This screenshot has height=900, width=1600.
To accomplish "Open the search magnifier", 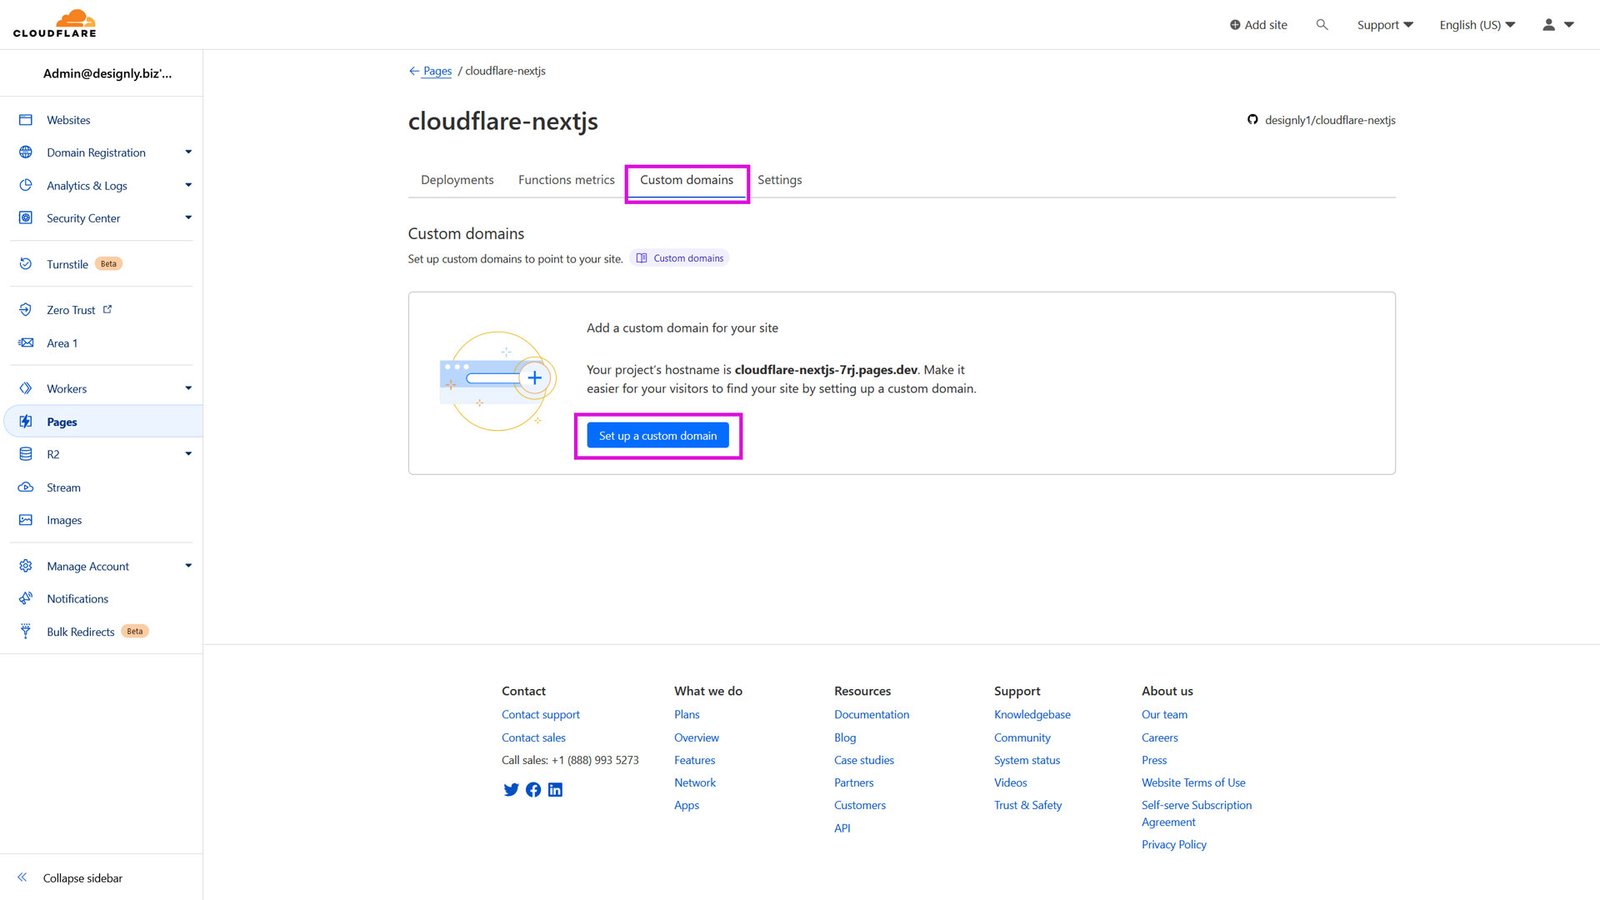I will 1322,24.
